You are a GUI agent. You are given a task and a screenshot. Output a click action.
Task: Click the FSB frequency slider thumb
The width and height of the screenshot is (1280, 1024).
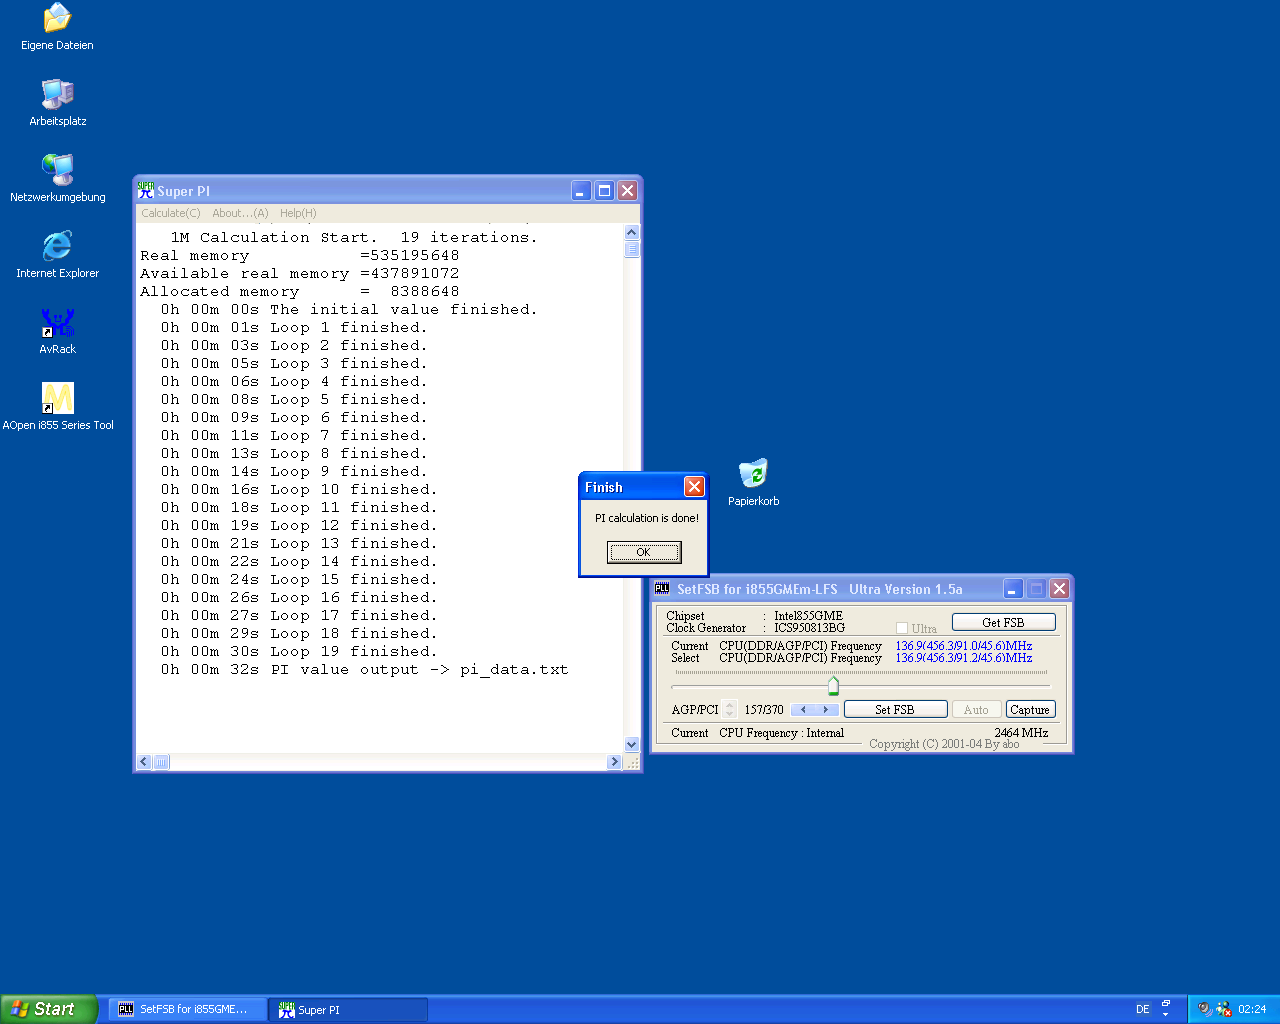point(833,685)
